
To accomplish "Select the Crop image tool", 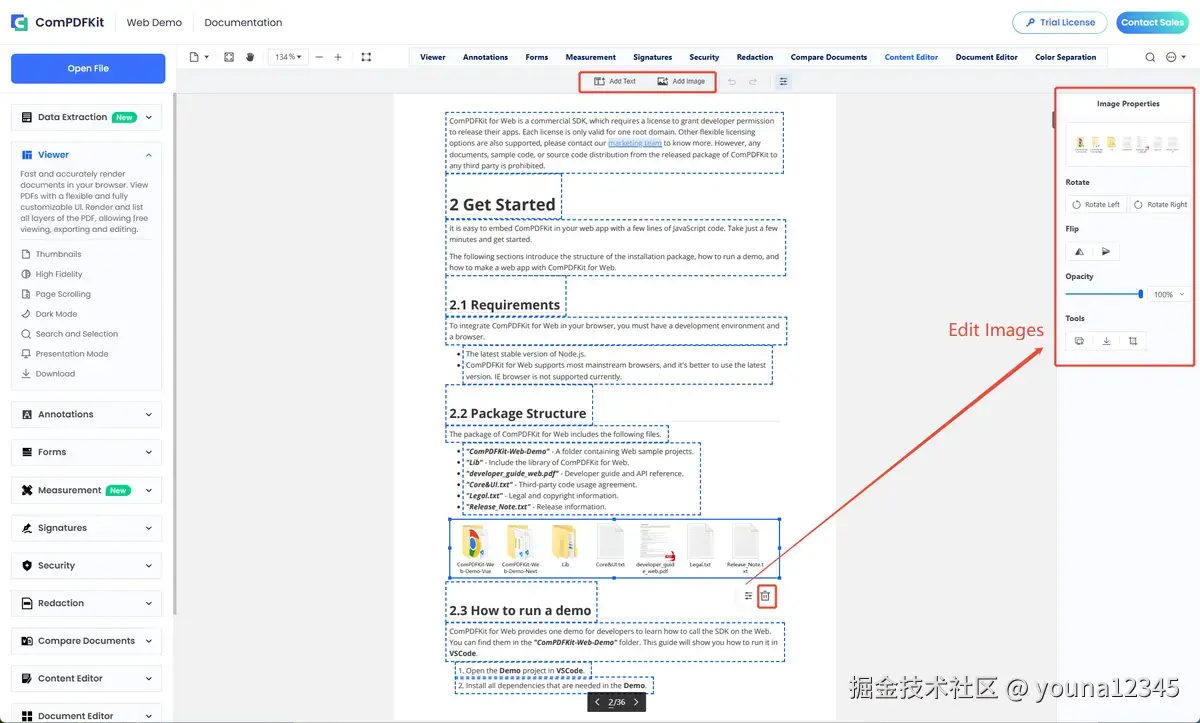I will pyautogui.click(x=1133, y=341).
